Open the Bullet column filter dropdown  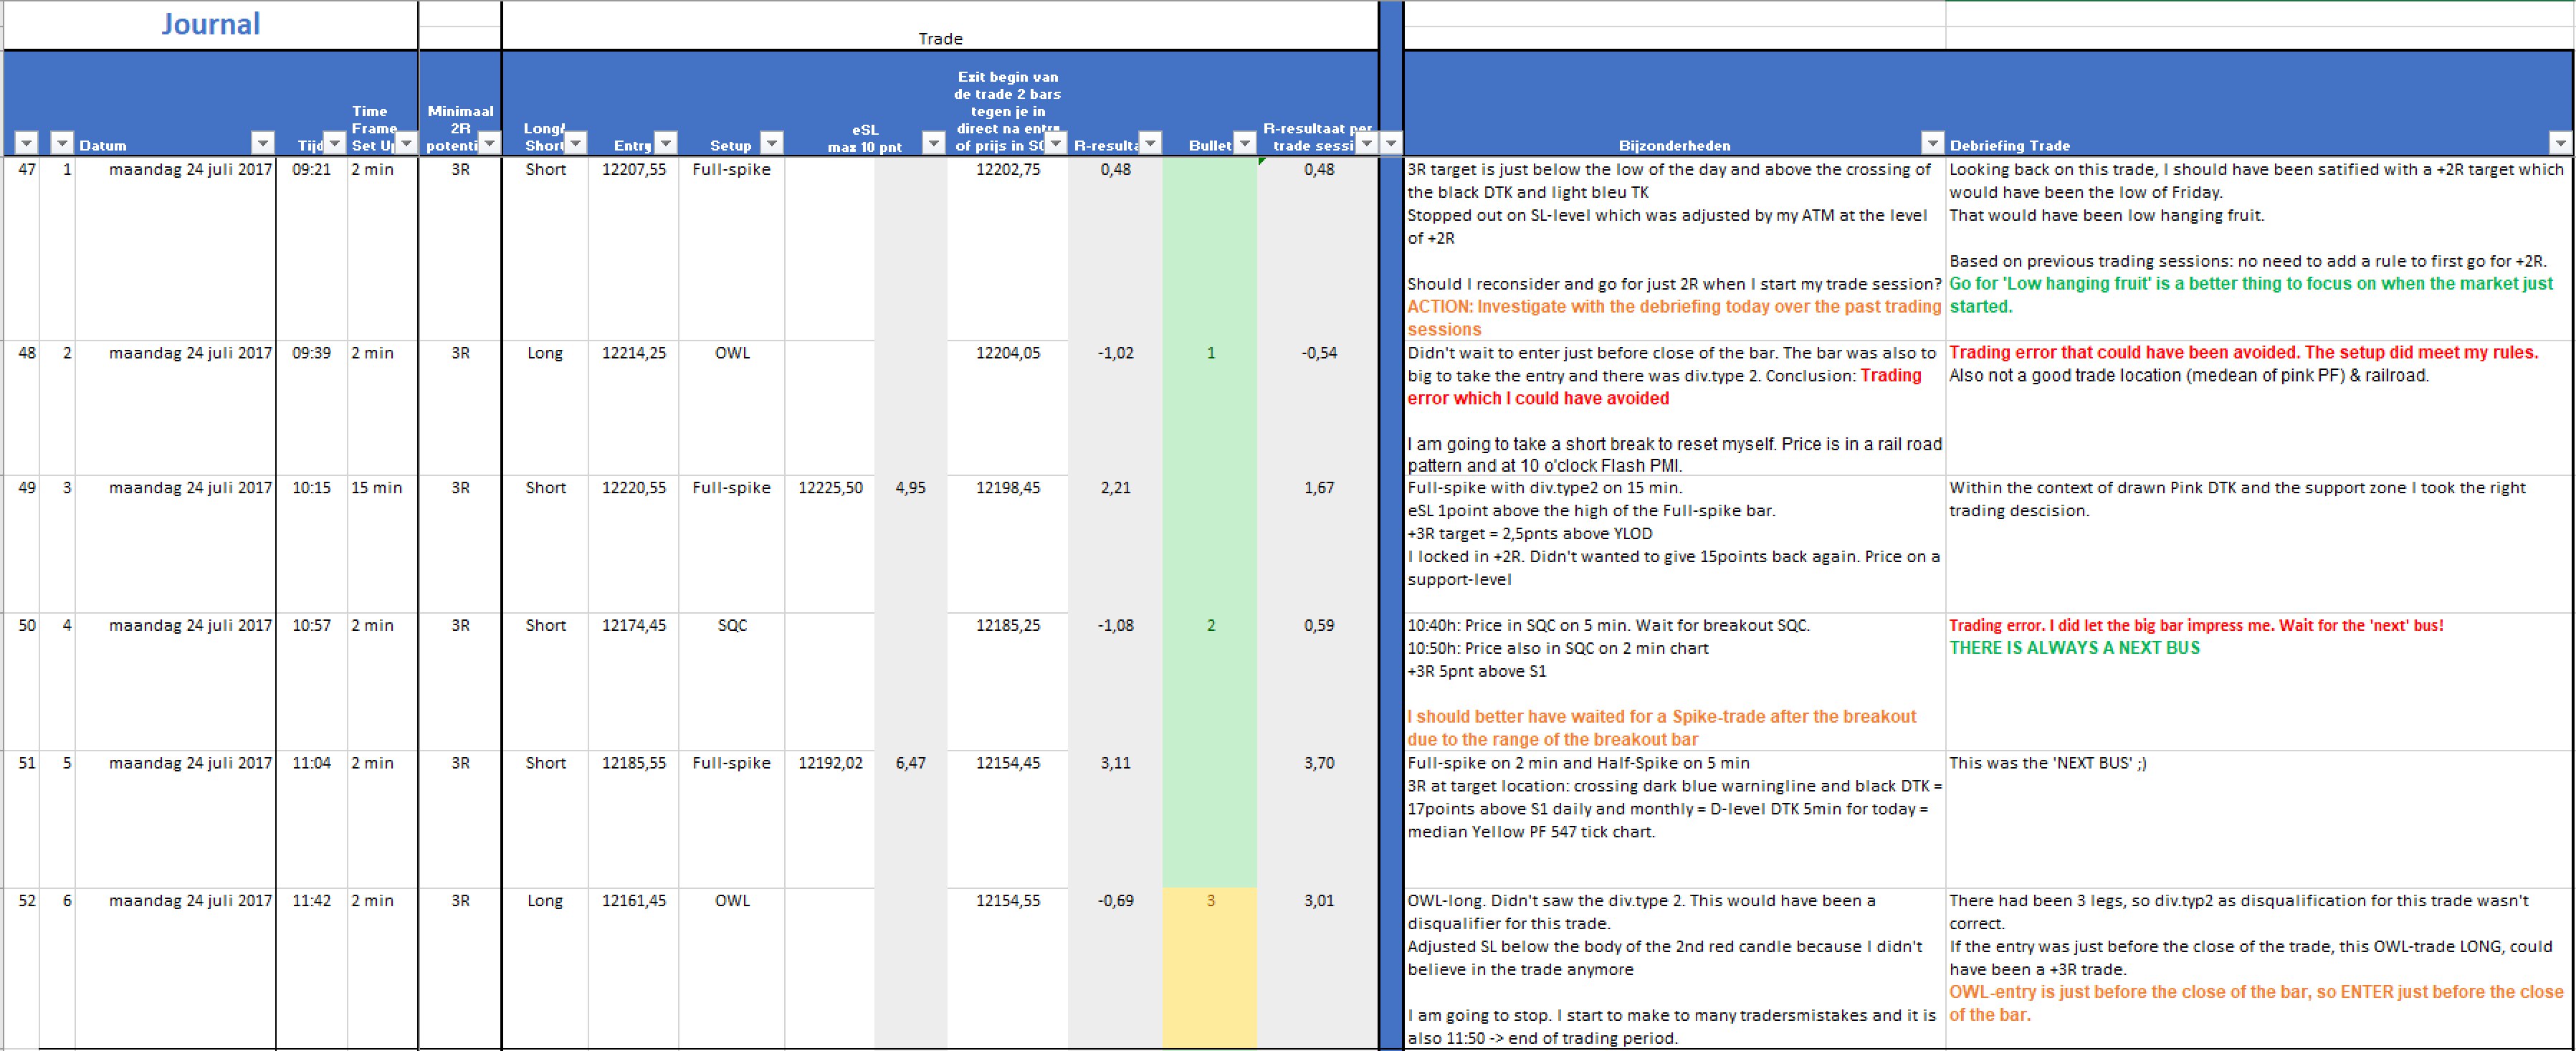click(x=1244, y=143)
